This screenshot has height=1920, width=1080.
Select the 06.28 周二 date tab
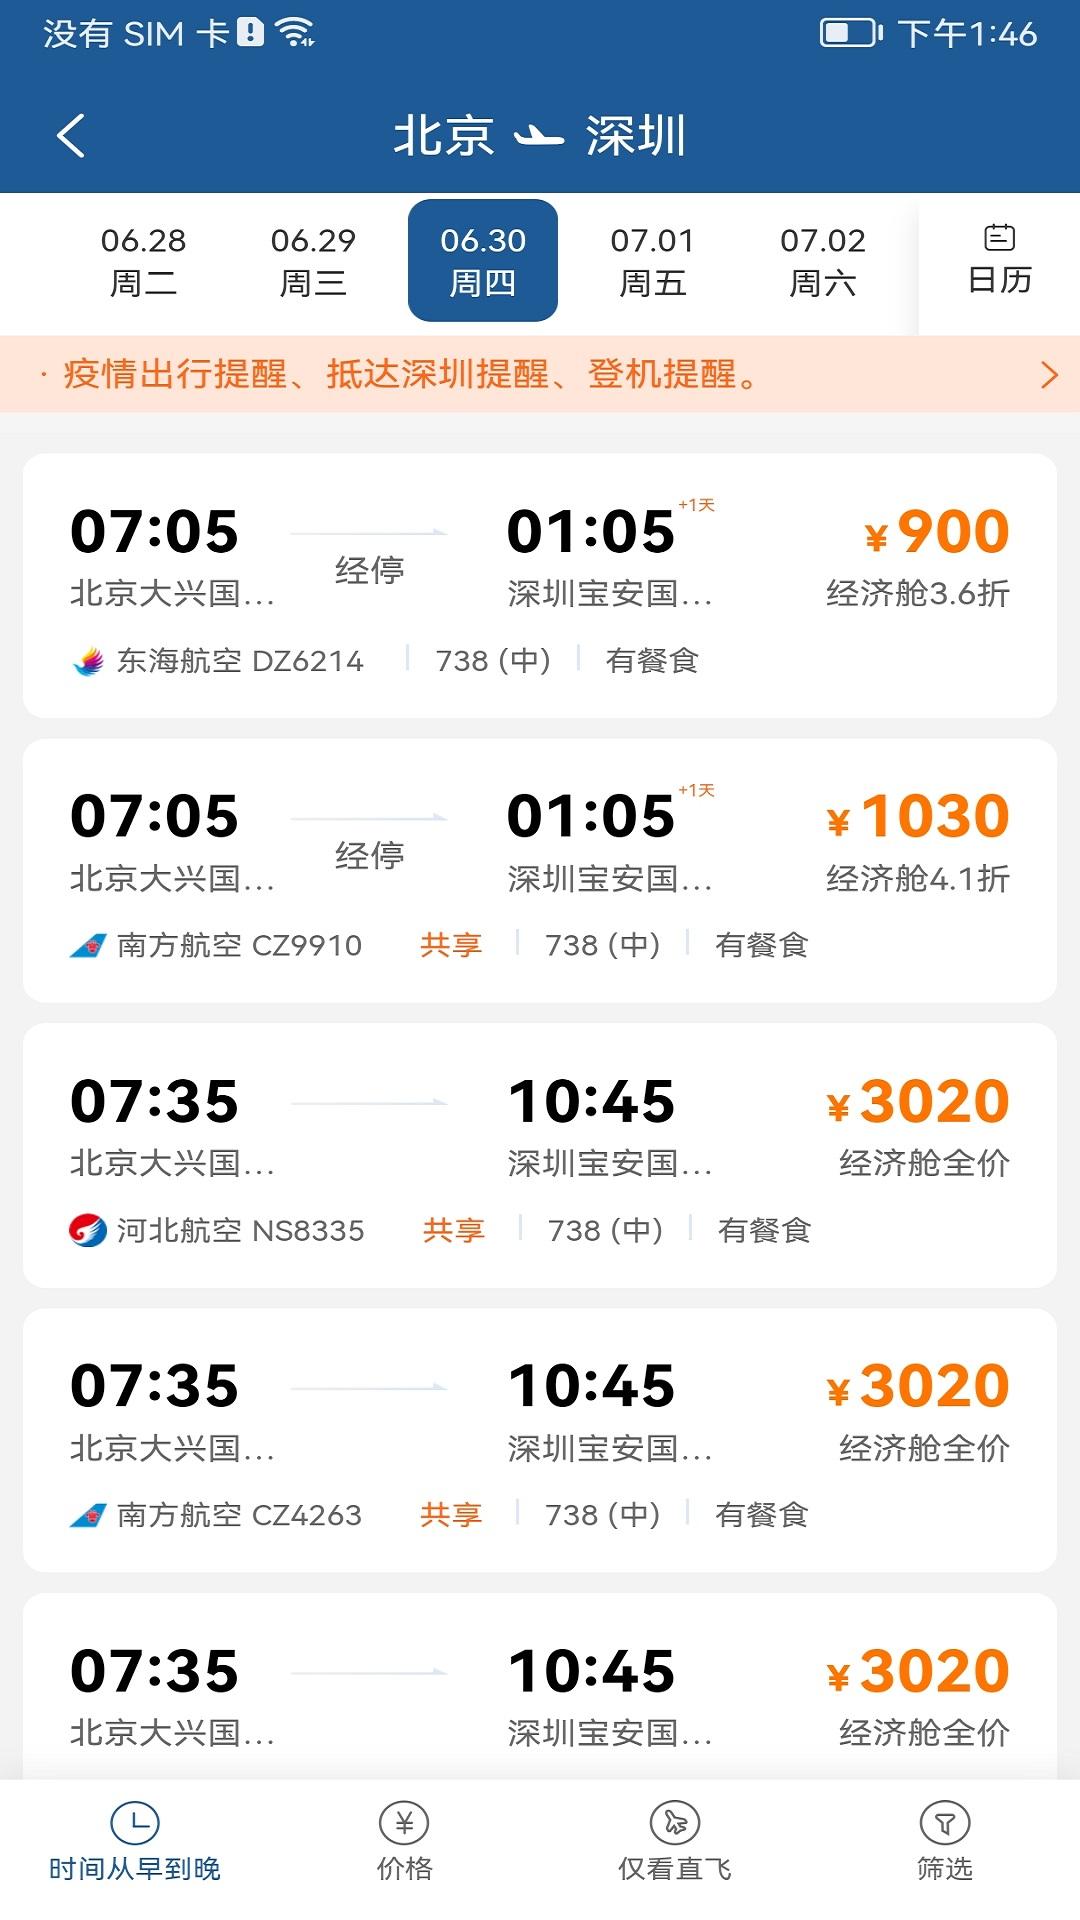(143, 262)
